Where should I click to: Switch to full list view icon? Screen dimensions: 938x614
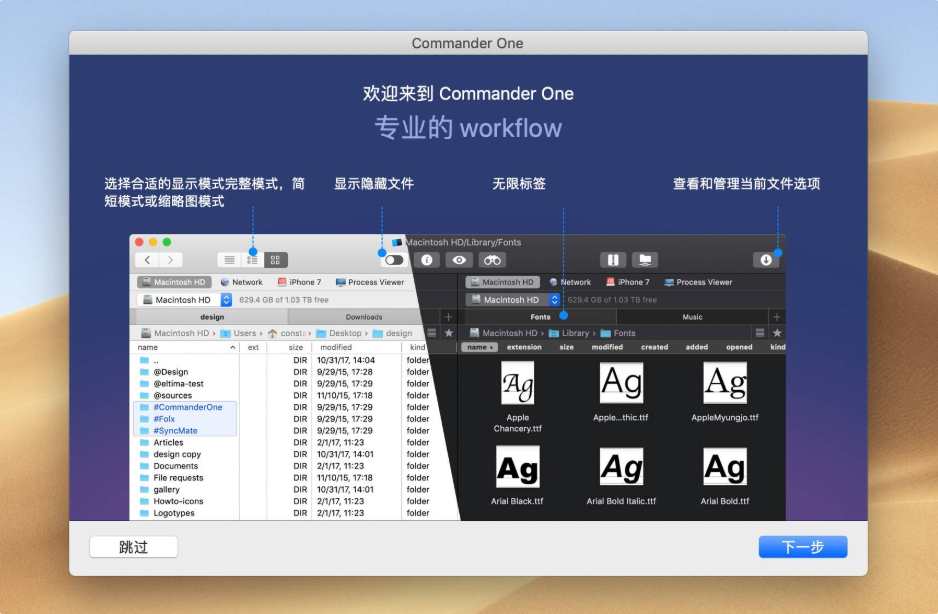coord(229,260)
